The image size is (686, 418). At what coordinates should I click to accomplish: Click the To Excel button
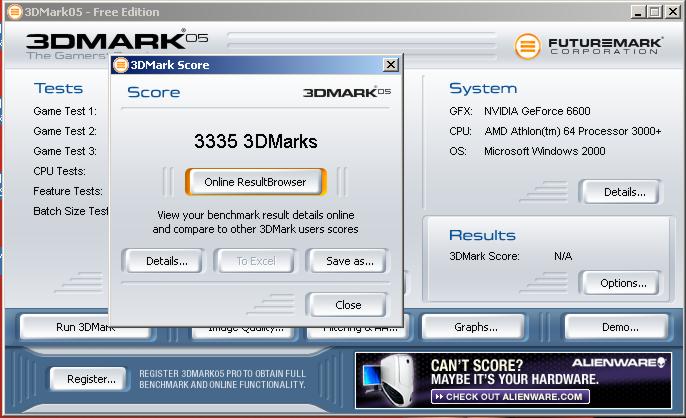(255, 261)
